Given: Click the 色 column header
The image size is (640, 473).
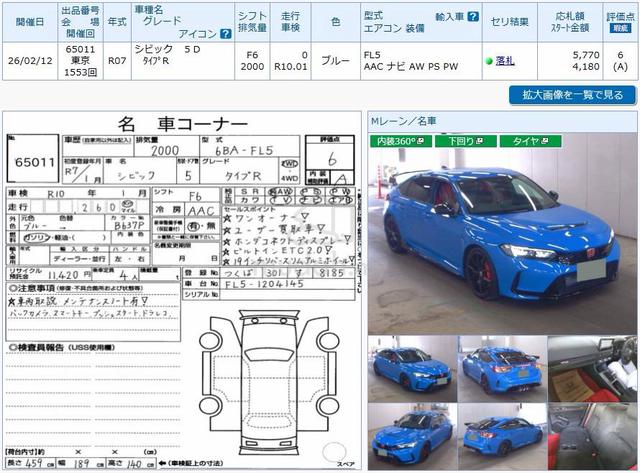Looking at the screenshot, I should [x=336, y=22].
